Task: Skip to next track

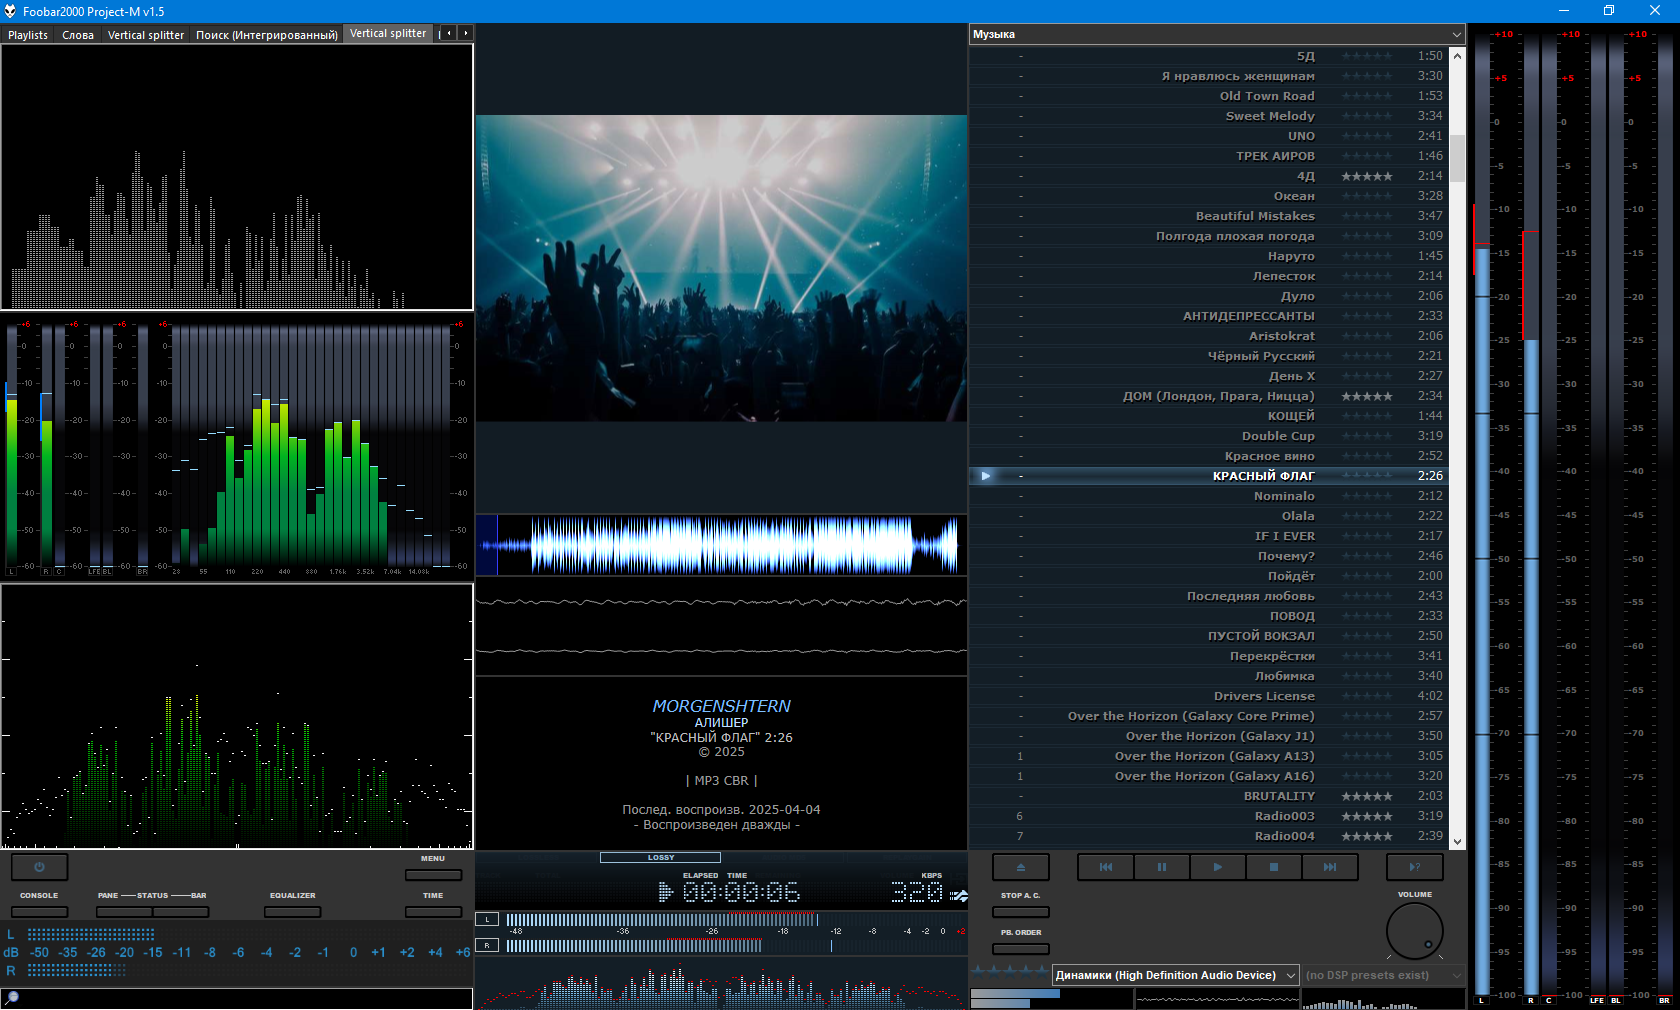Action: 1329,867
